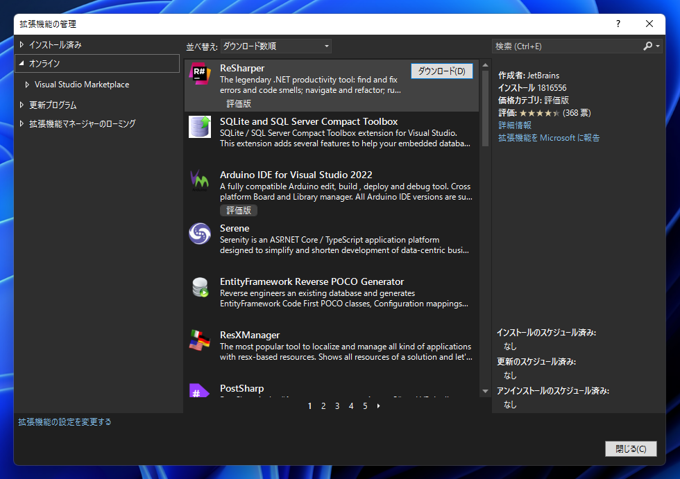This screenshot has height=479, width=680.
Task: Select the PostSharp extension entry
Action: [332, 389]
